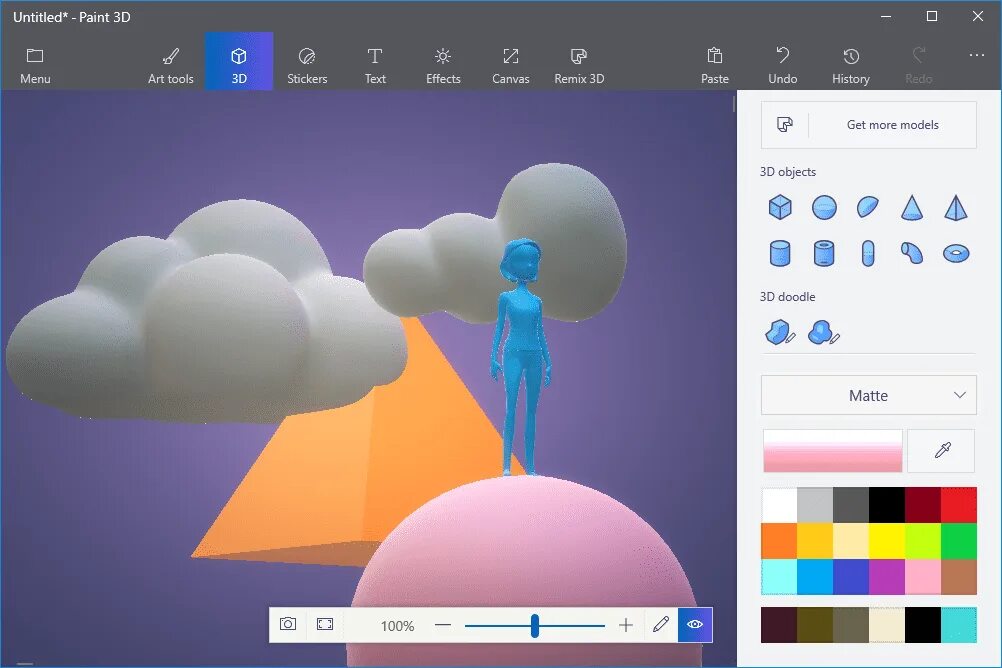Select the 3D hemisphere object

[x=868, y=207]
